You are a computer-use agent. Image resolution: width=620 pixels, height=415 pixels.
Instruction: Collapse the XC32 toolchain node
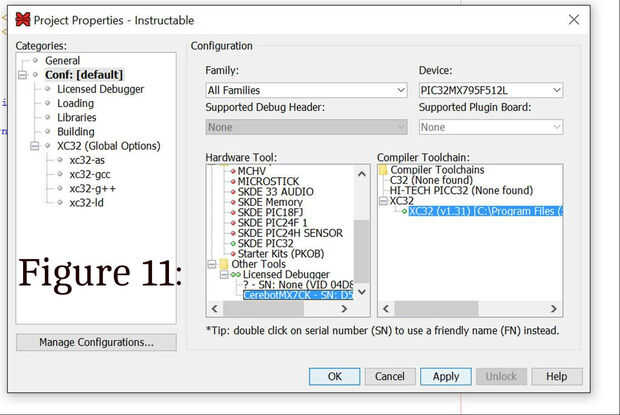(x=383, y=201)
